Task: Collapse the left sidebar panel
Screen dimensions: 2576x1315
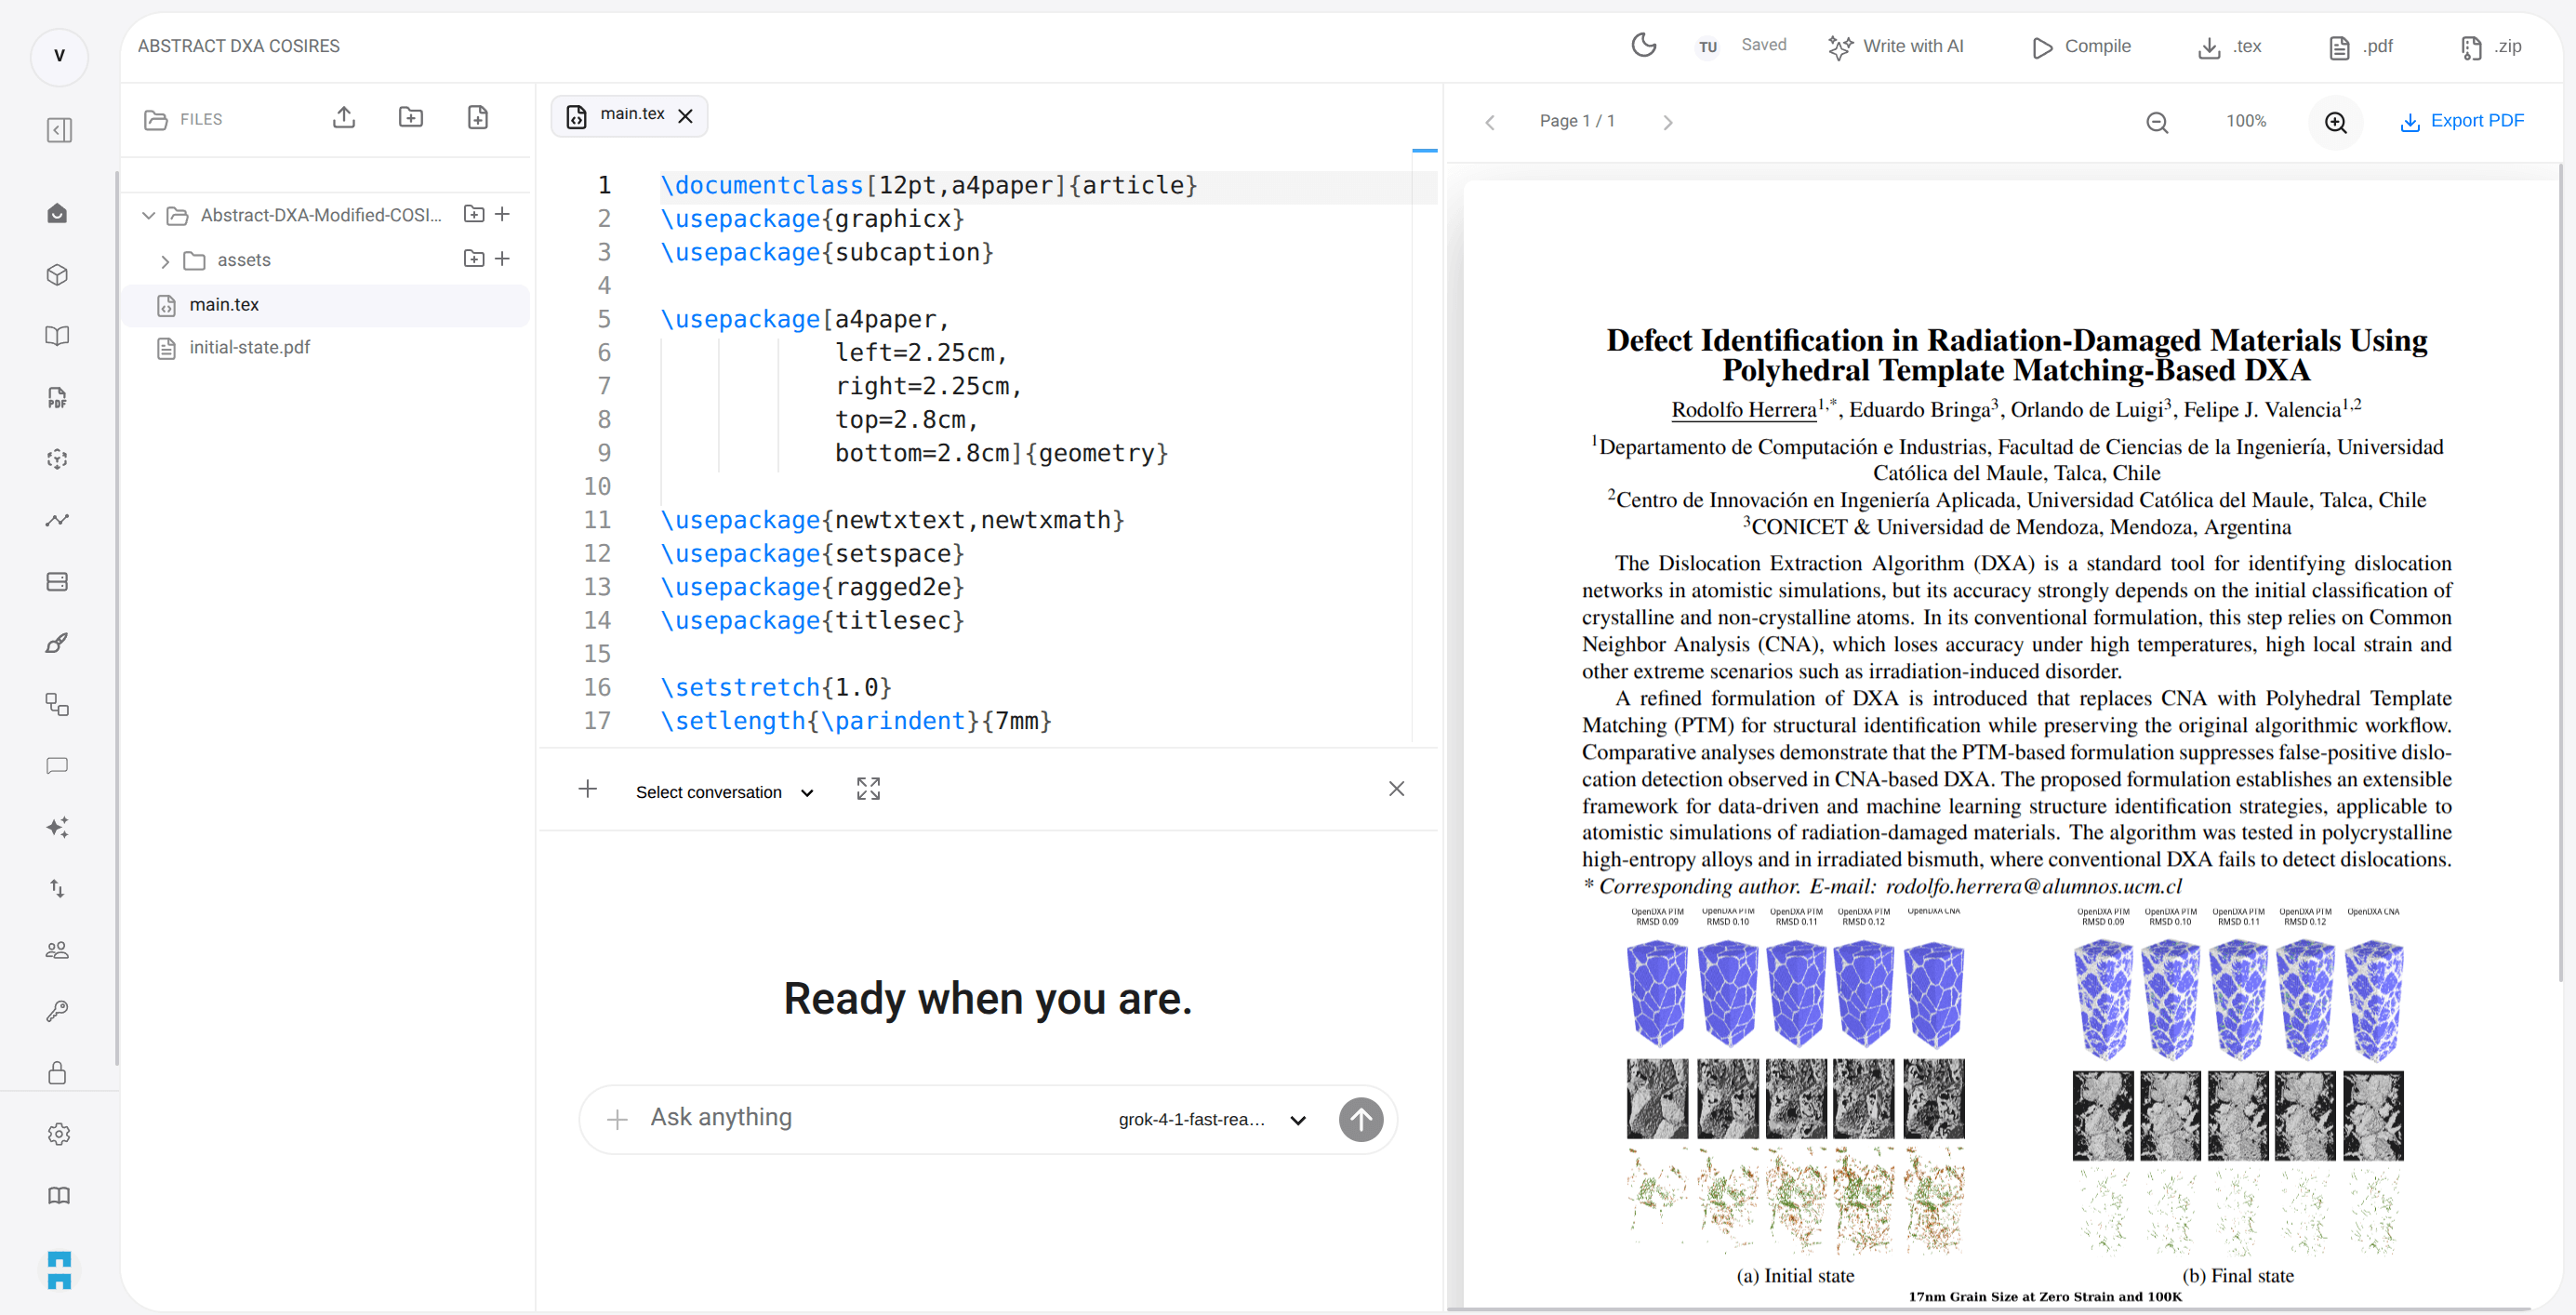Action: click(x=59, y=130)
